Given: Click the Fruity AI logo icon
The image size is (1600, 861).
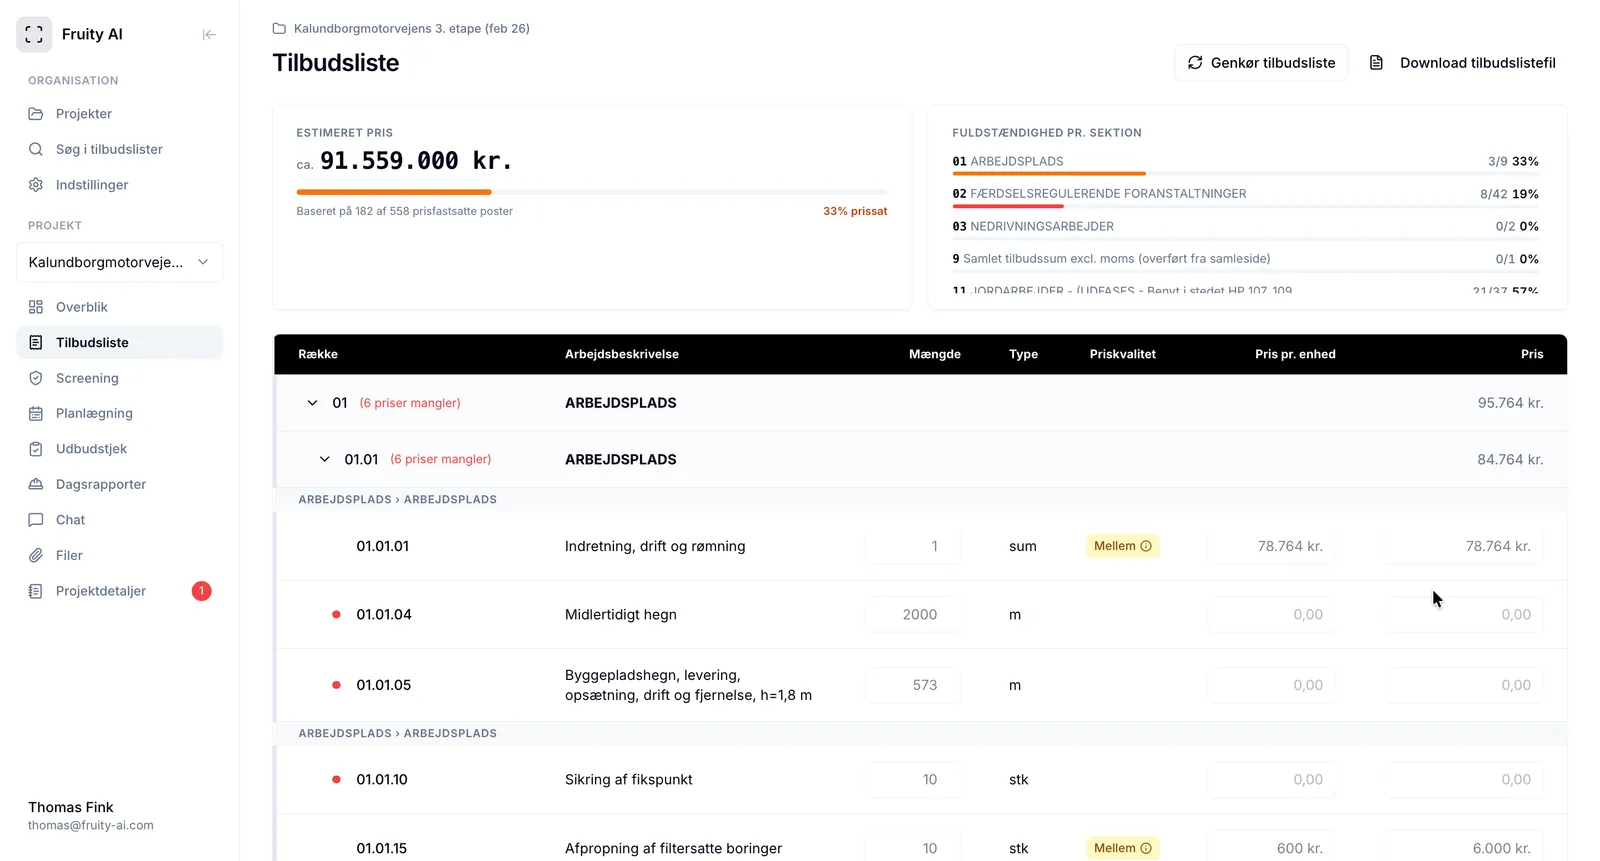Looking at the screenshot, I should tap(34, 34).
